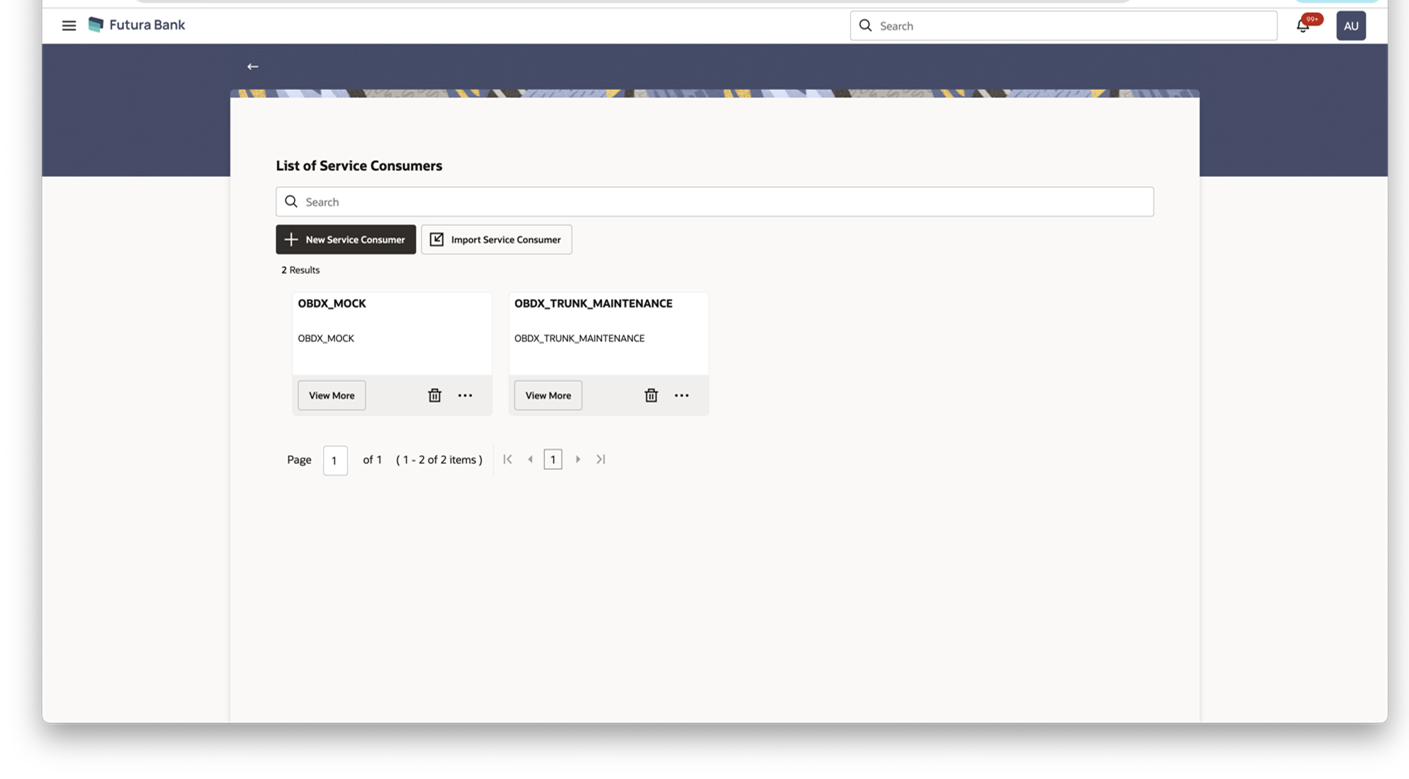Go to the previous page
This screenshot has height=779, width=1409.
530,459
